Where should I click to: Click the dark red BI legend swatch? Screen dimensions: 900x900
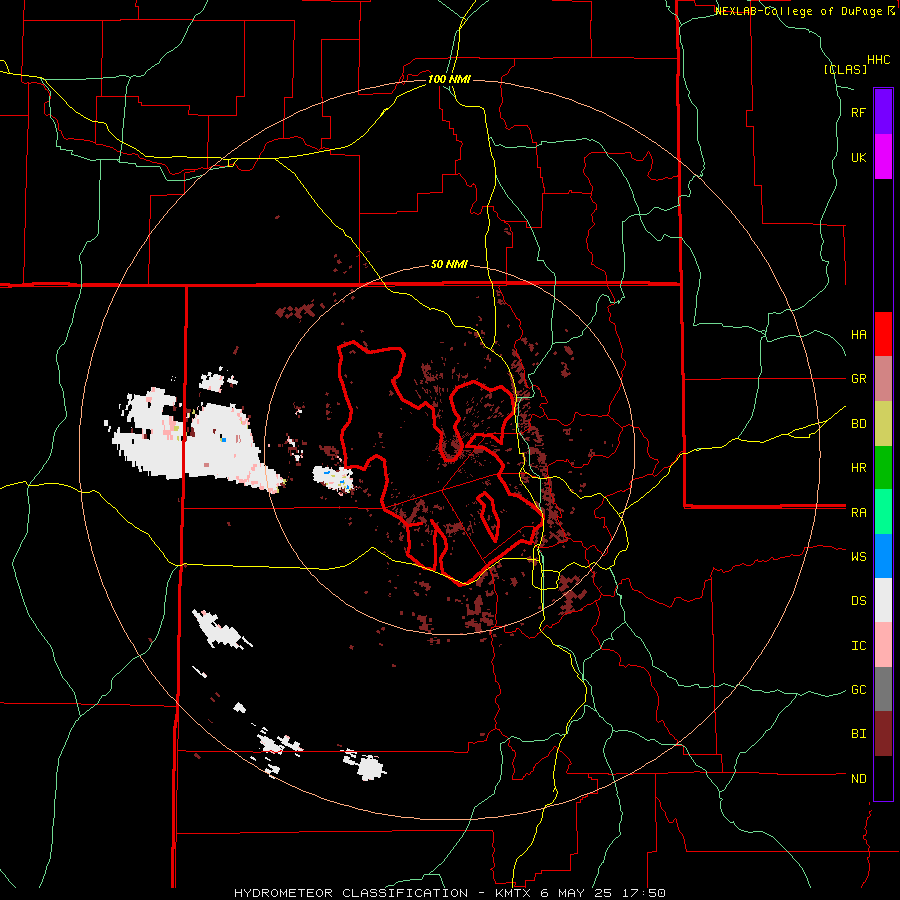pos(883,734)
